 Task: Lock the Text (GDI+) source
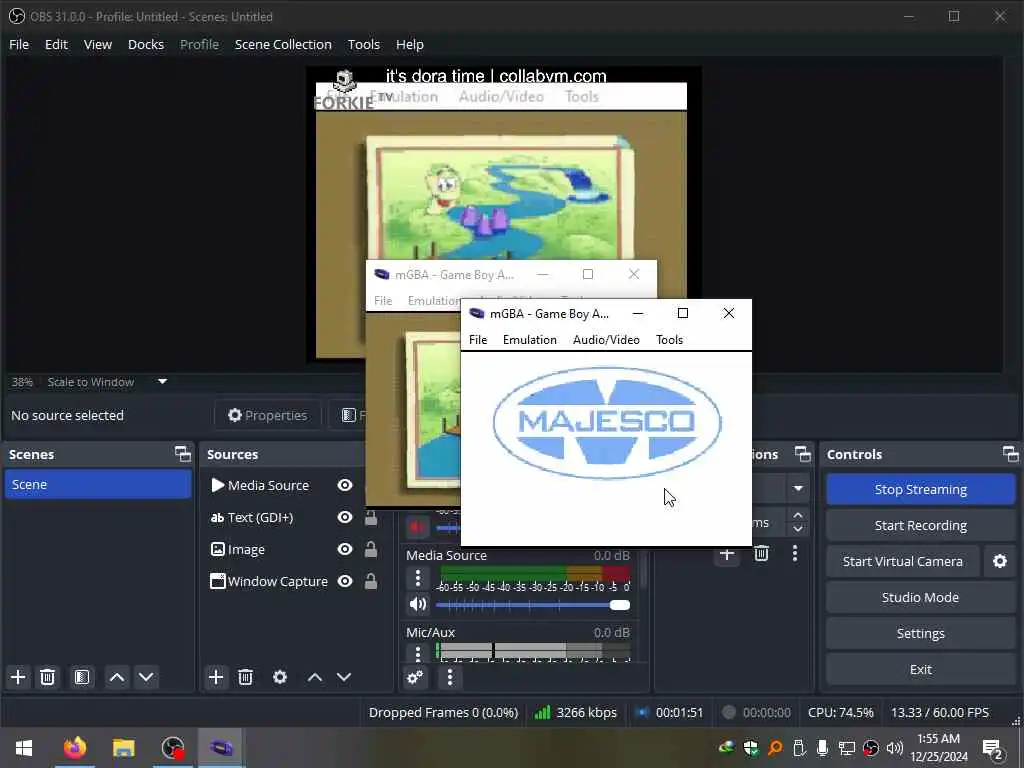(x=371, y=517)
